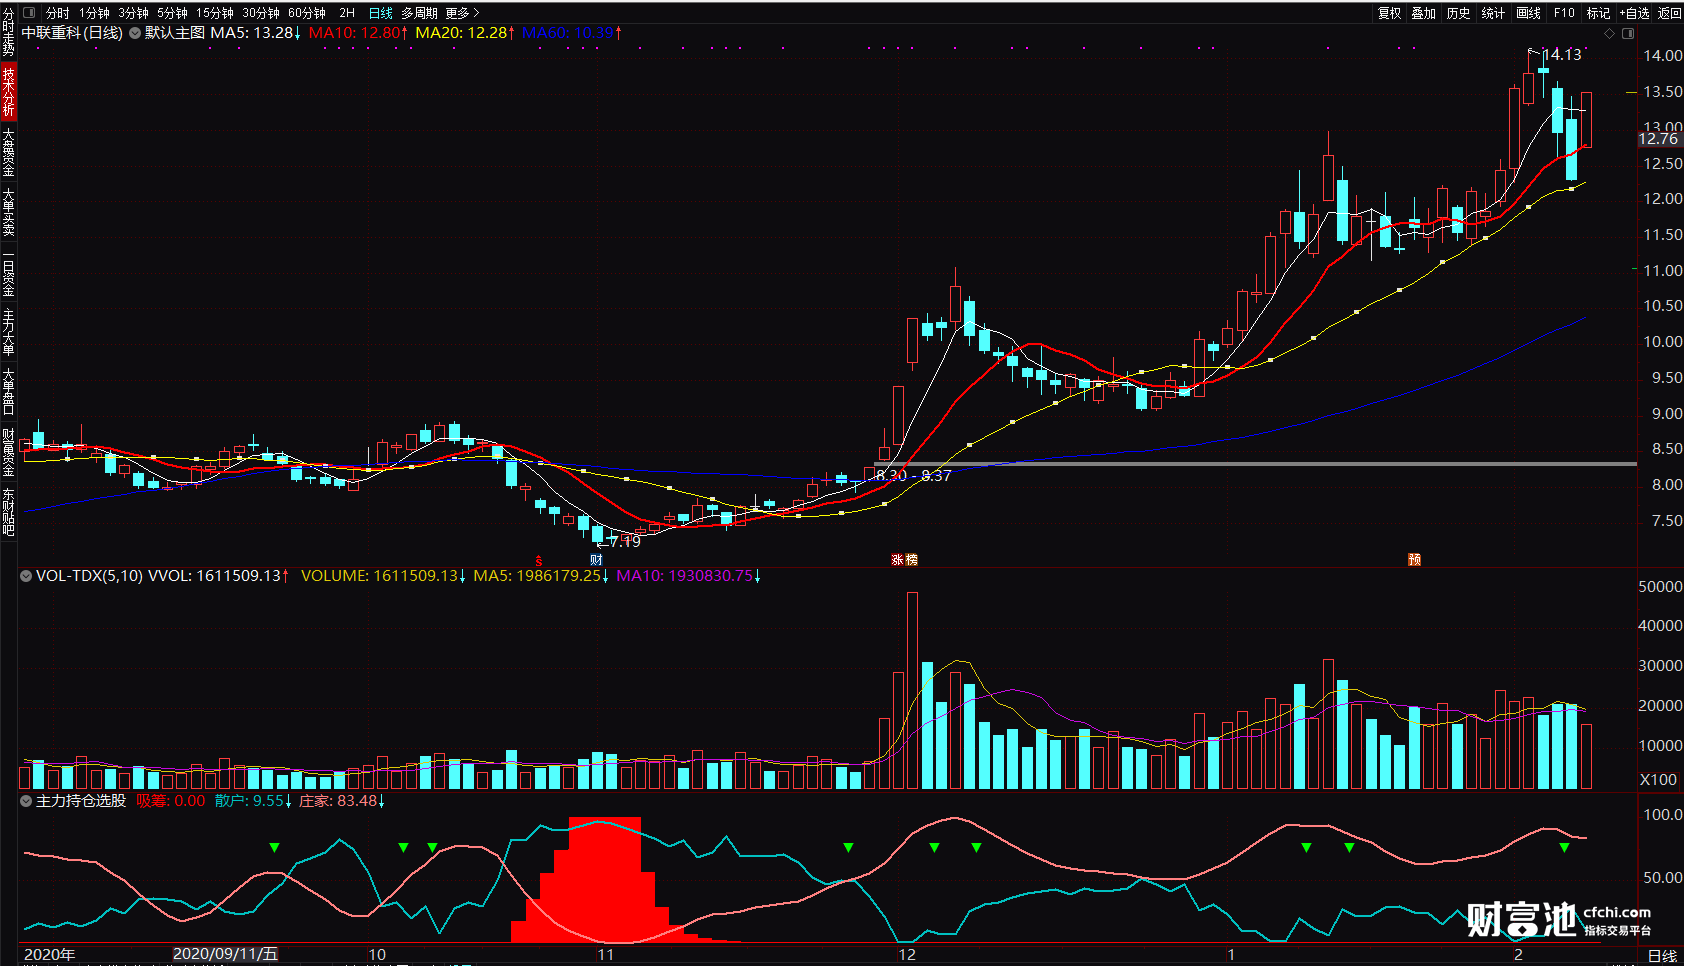This screenshot has width=1684, height=966.
Task: Open the 历史 history button
Action: (x=1458, y=13)
